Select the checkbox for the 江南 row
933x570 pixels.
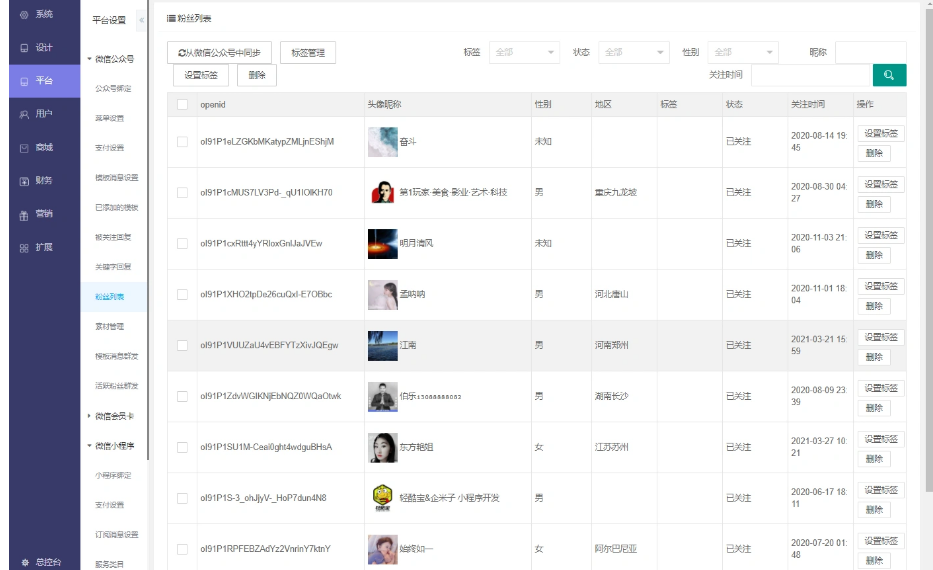(182, 345)
